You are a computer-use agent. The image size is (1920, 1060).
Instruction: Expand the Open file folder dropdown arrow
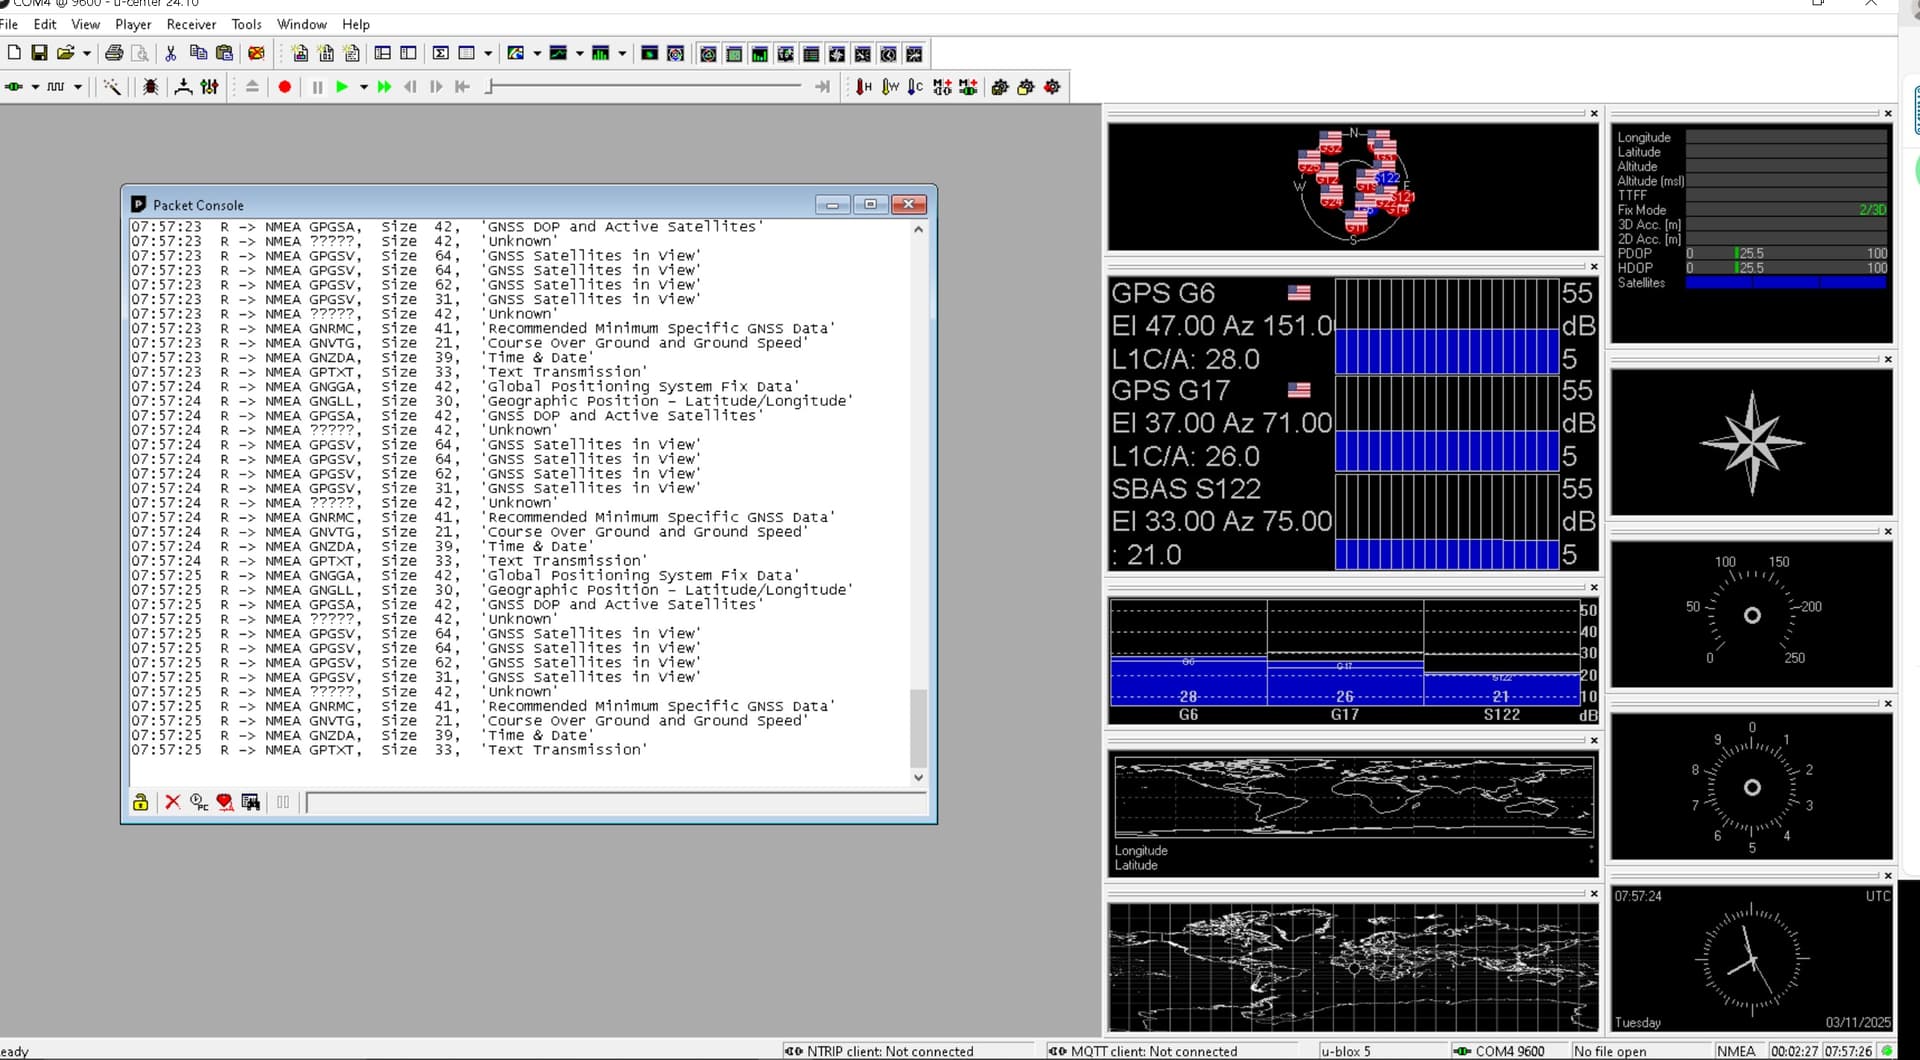87,53
